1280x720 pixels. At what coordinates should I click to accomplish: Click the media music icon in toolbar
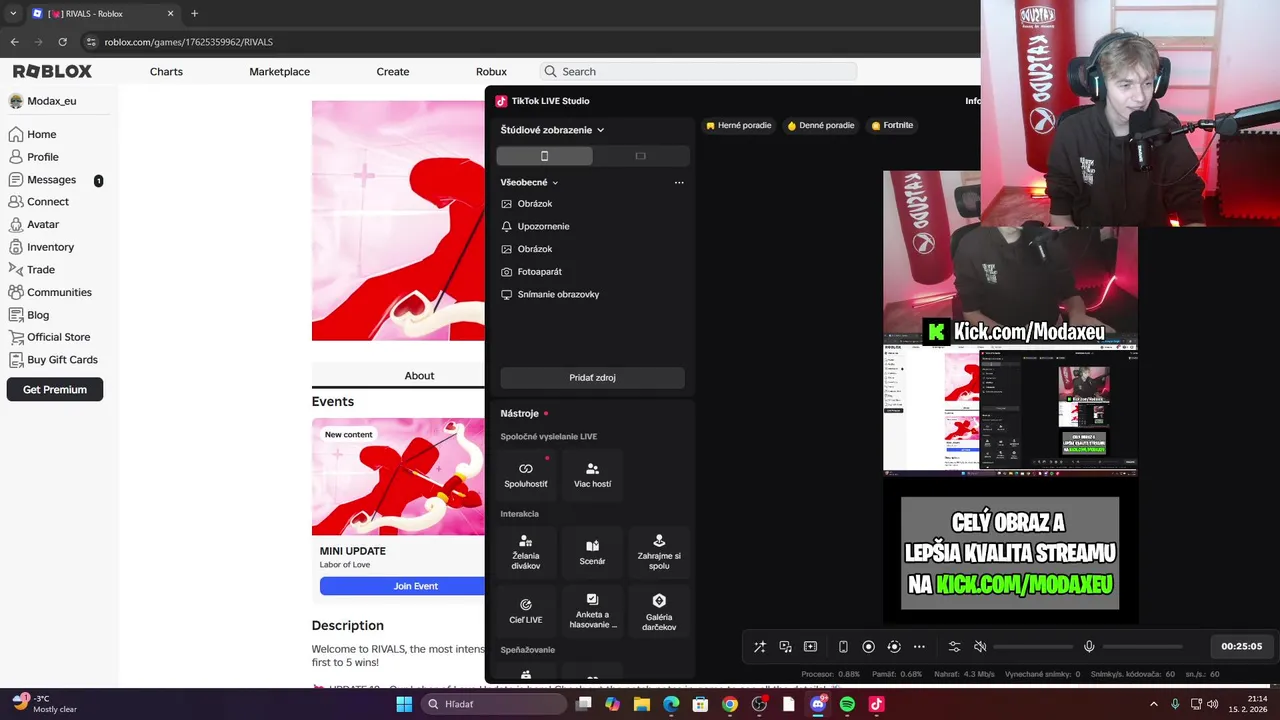[786, 647]
